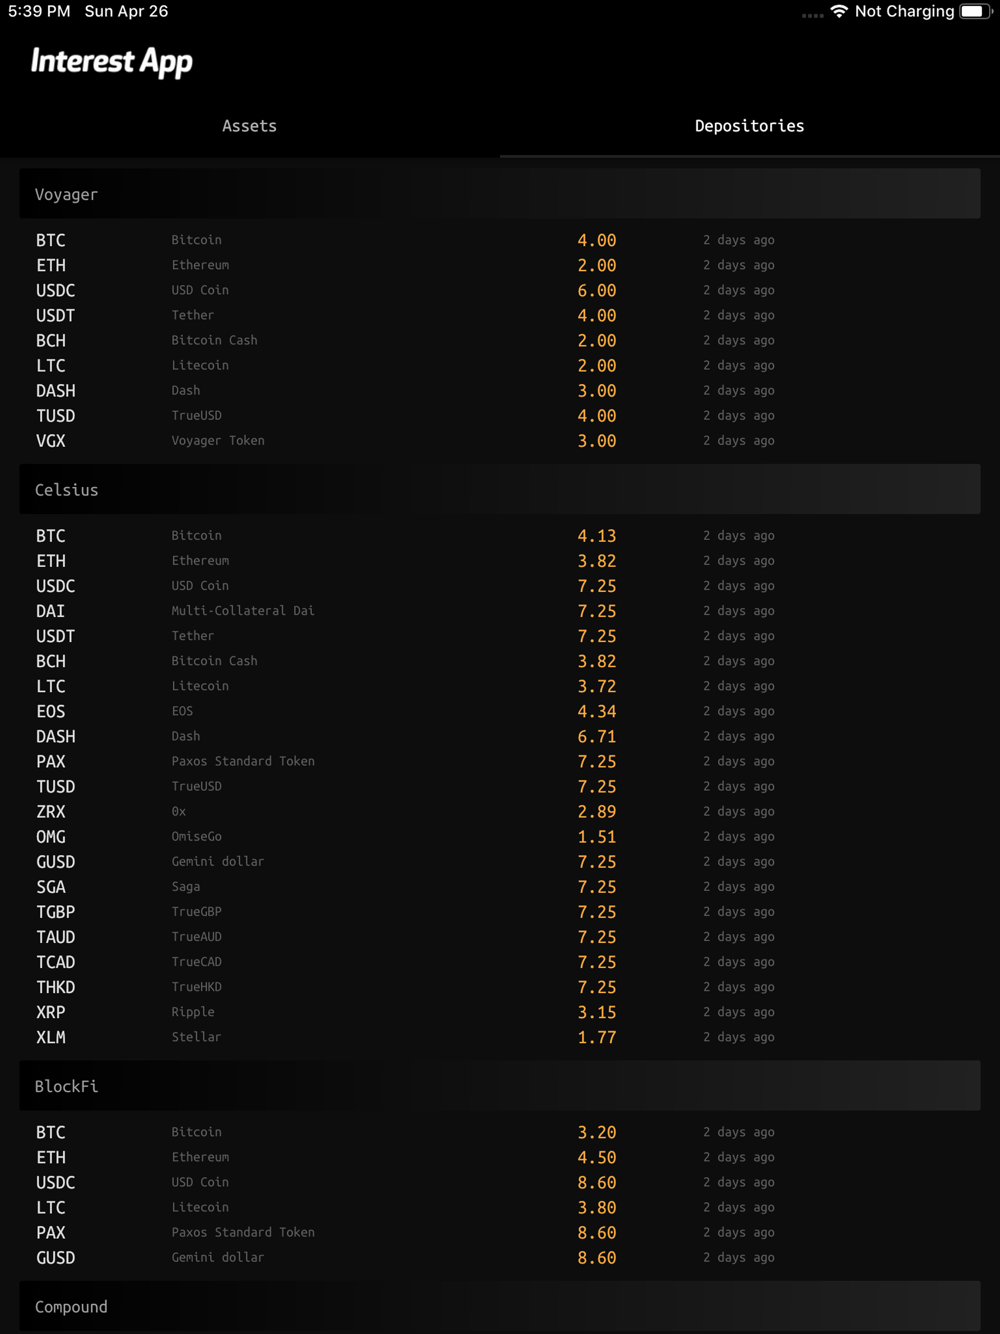Screen dimensions: 1000x1334
Task: Expand the Compound section header
Action: 500,1307
